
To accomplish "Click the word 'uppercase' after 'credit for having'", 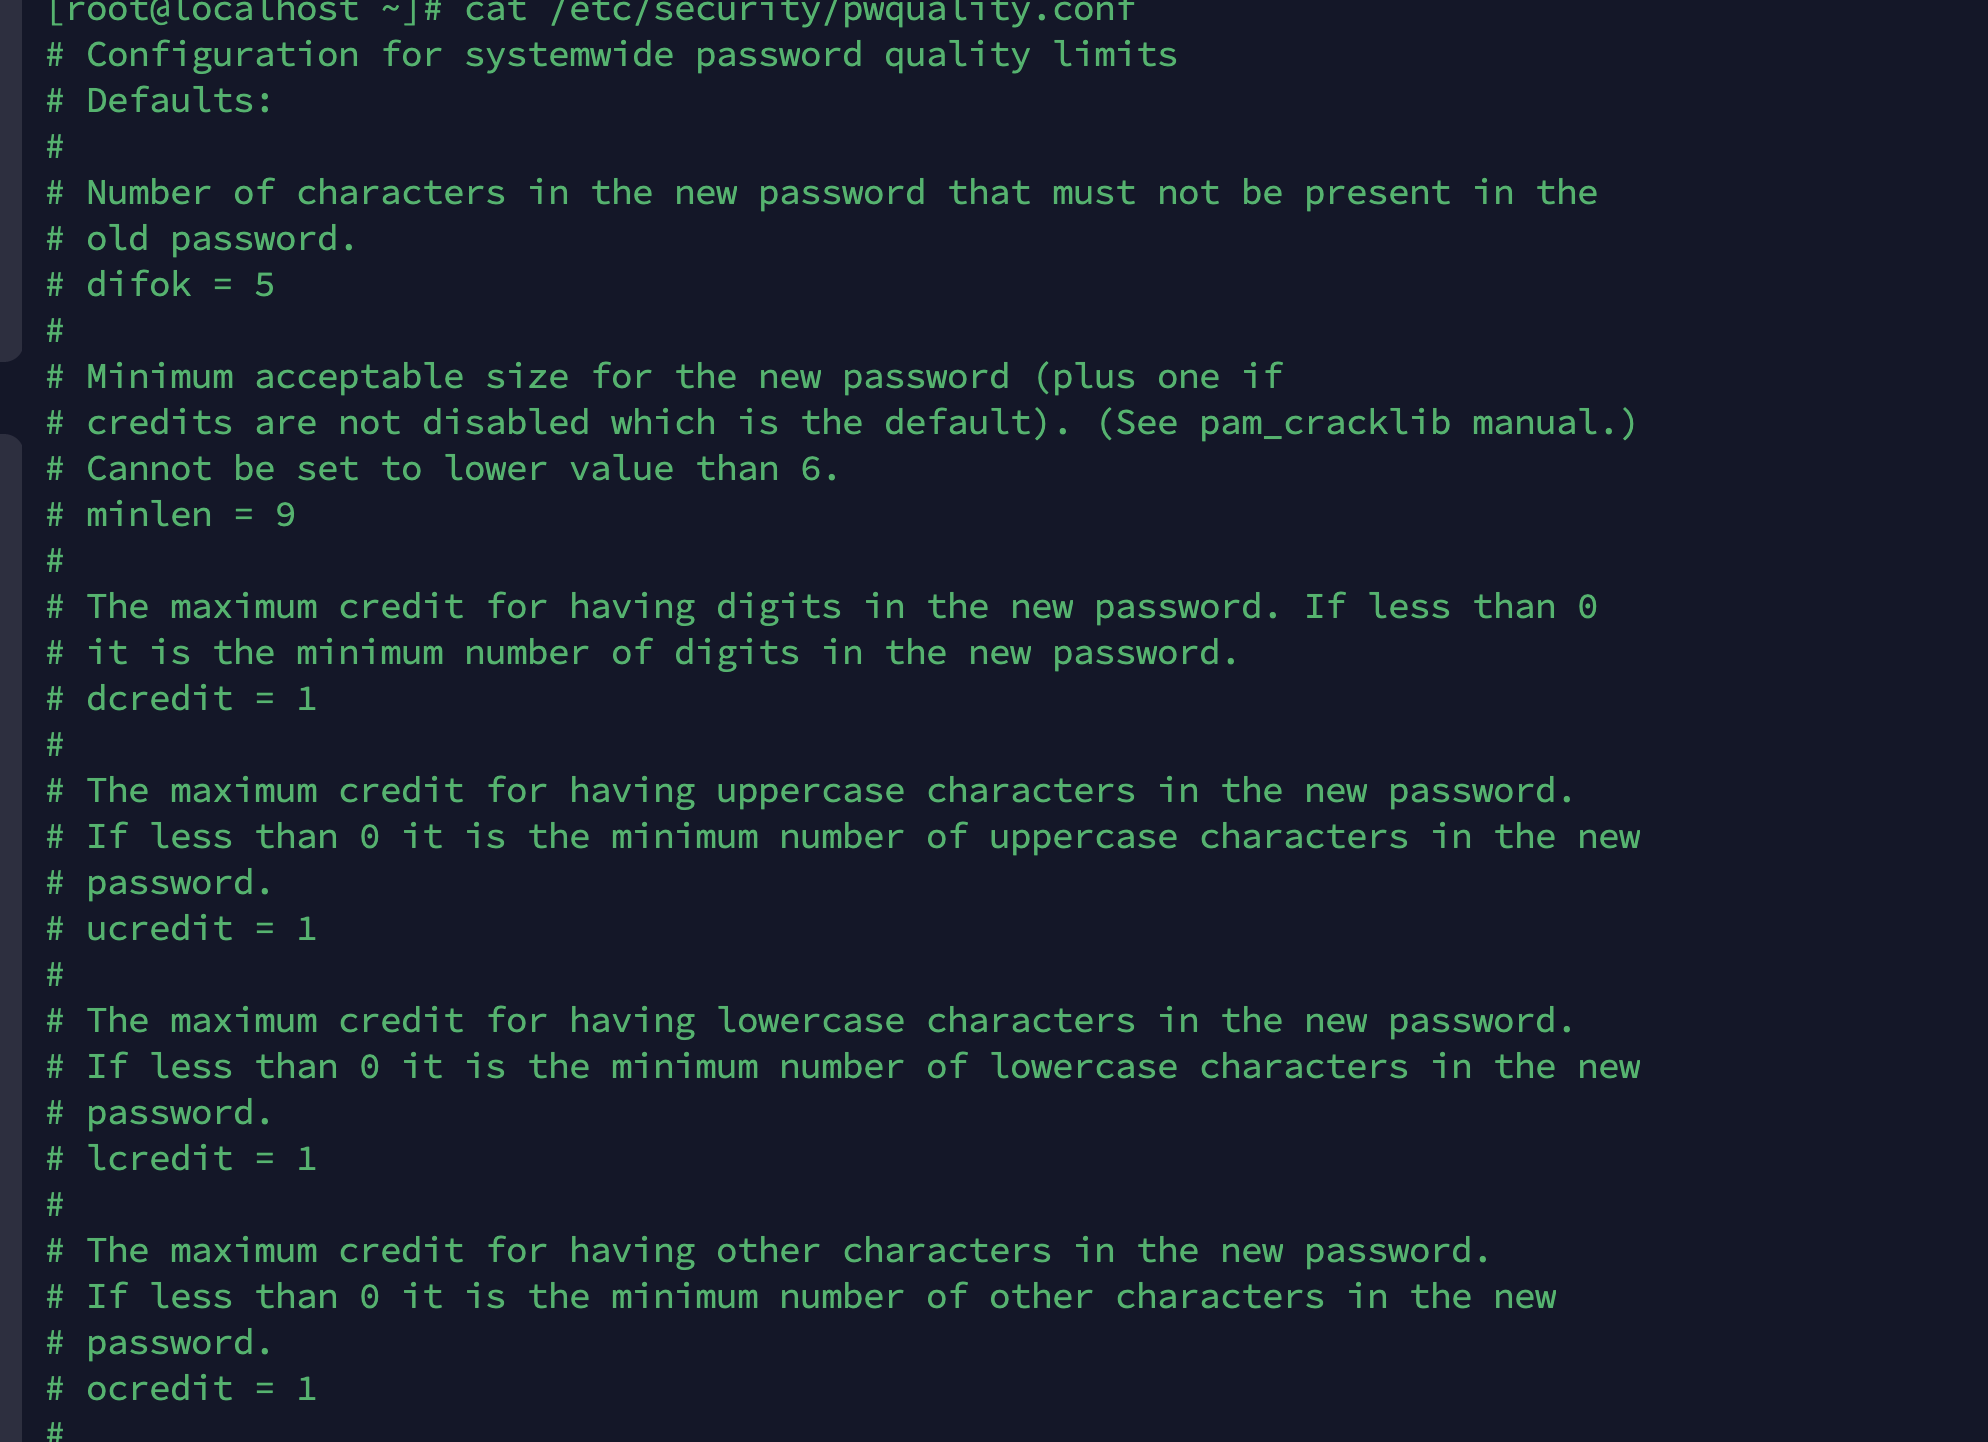I will click(810, 791).
